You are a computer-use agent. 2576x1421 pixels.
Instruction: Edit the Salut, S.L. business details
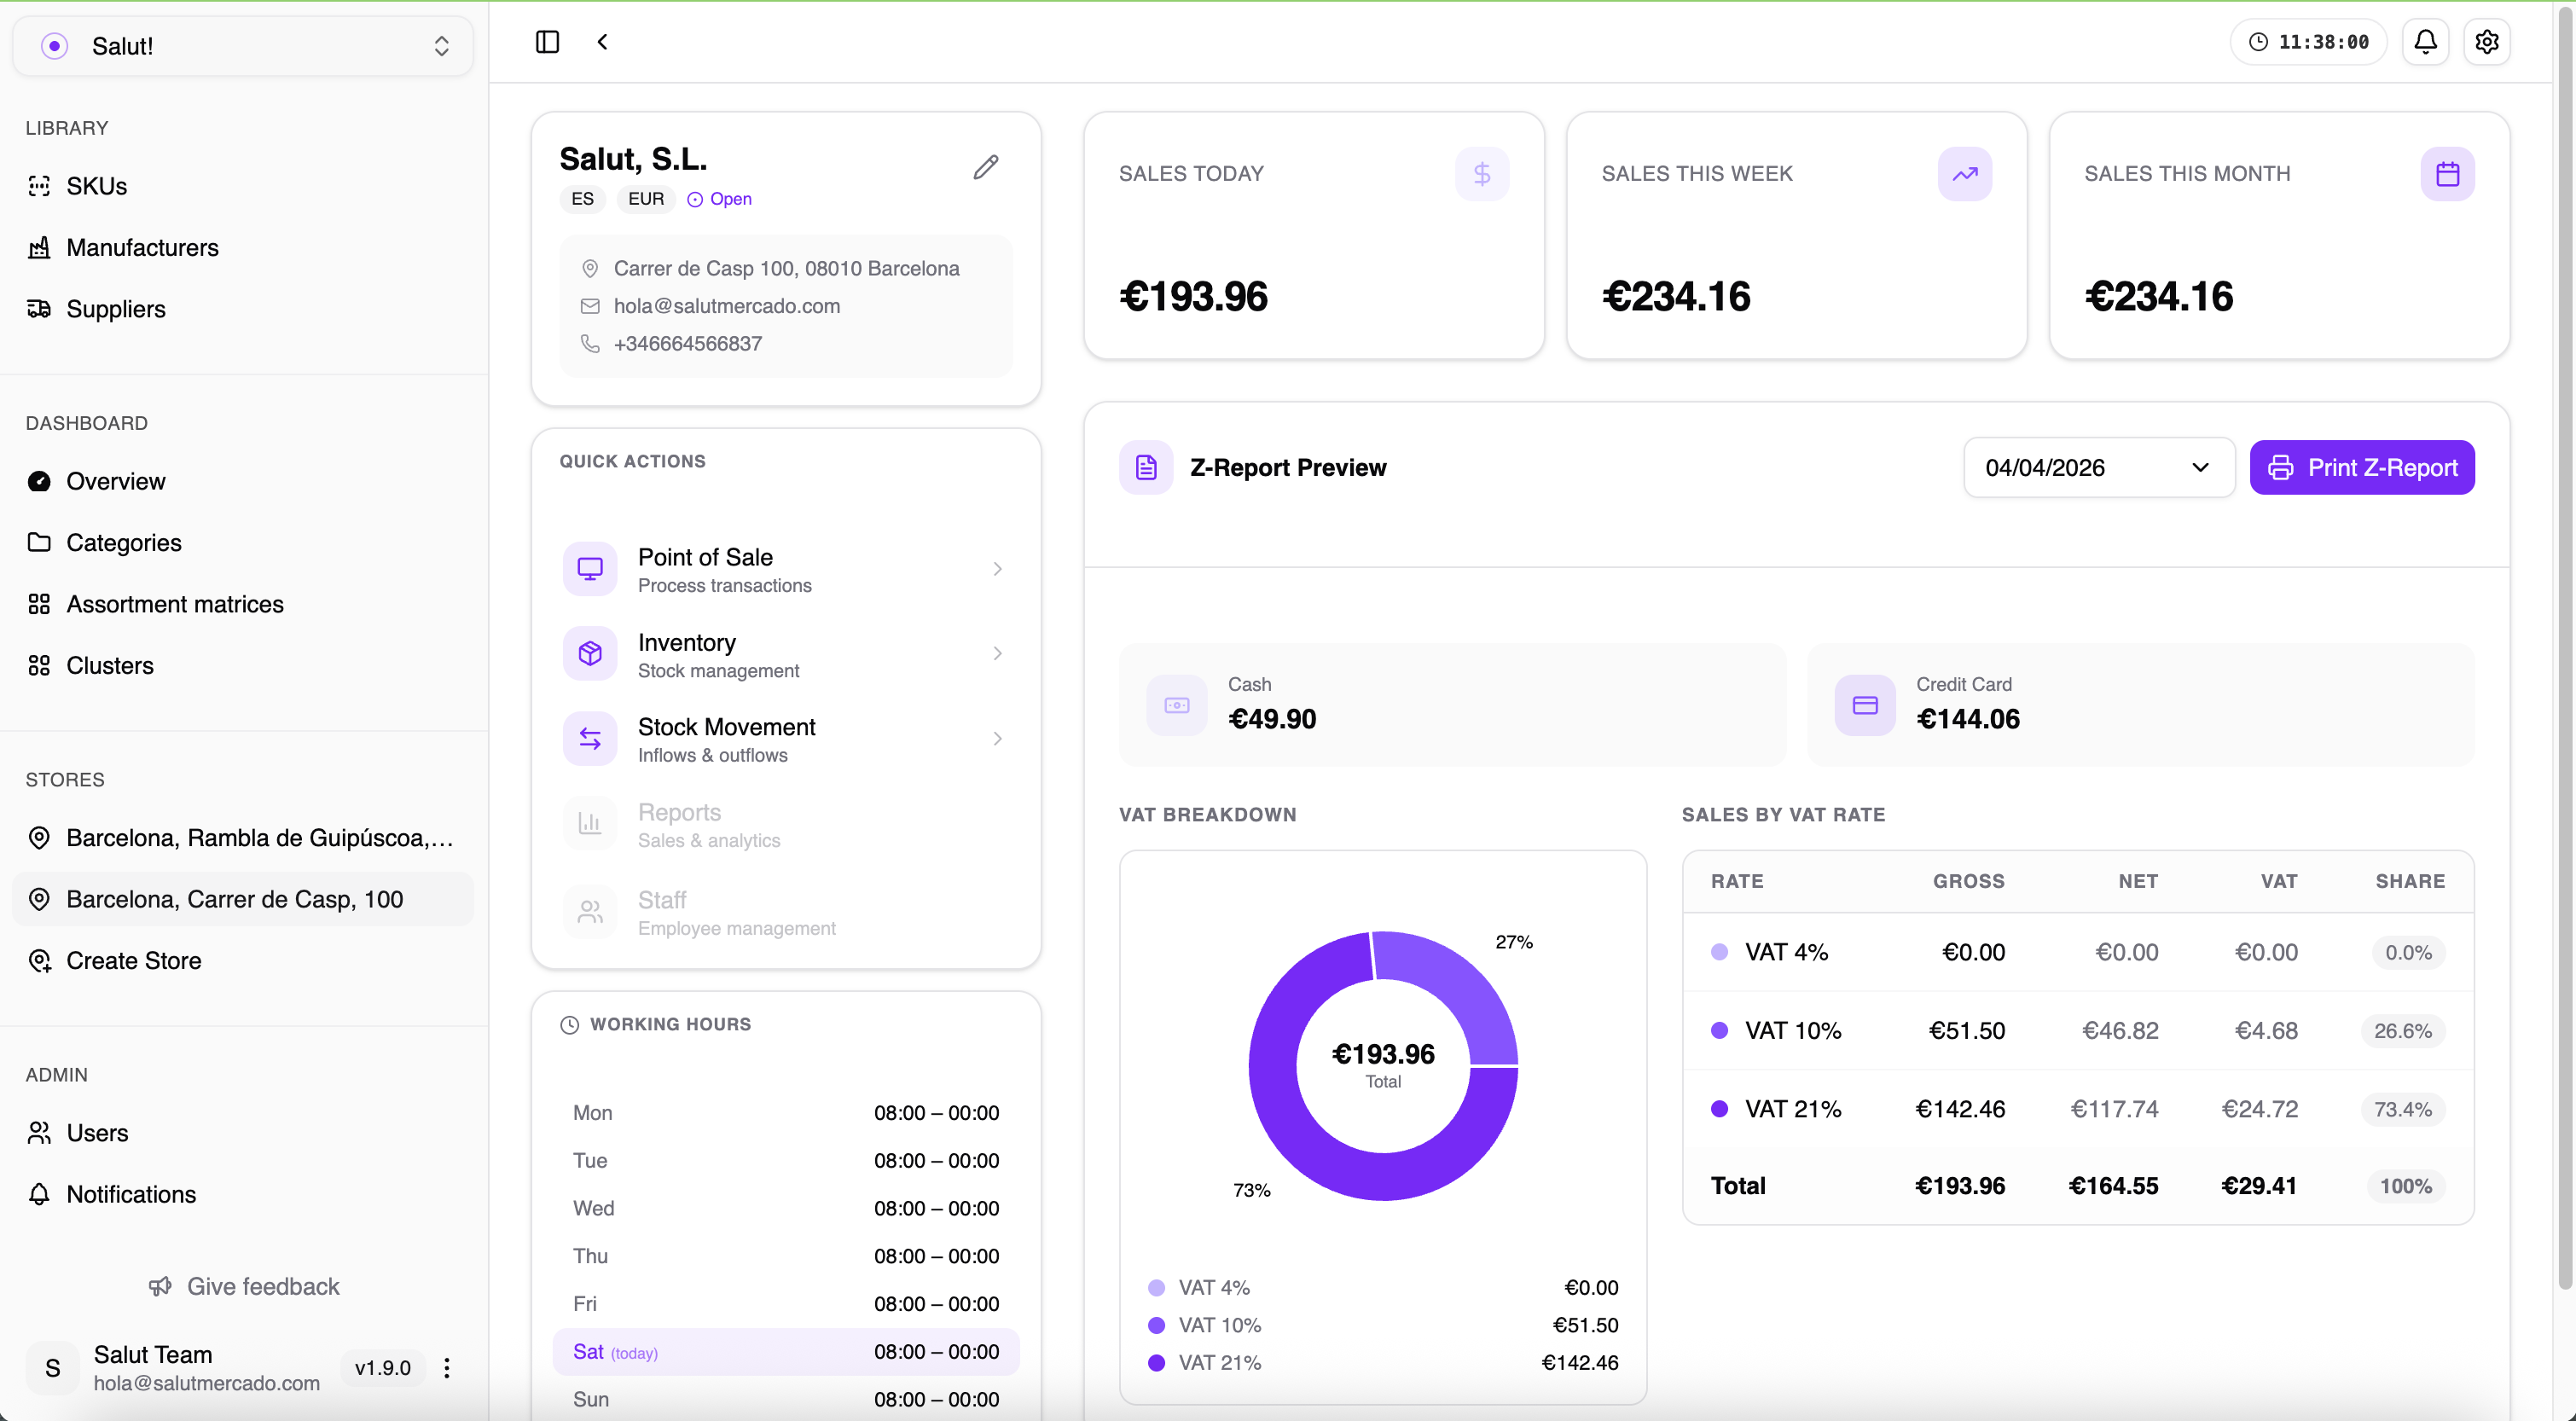click(x=986, y=167)
